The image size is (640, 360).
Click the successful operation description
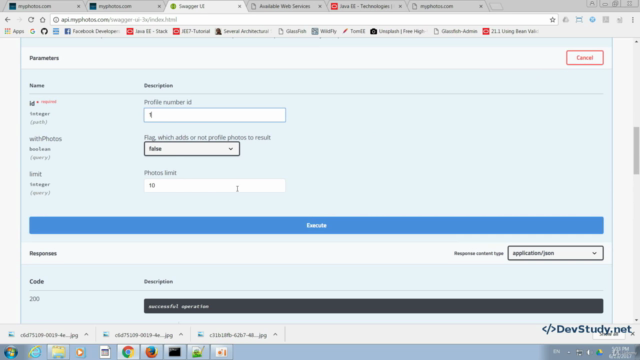pyautogui.click(x=179, y=306)
